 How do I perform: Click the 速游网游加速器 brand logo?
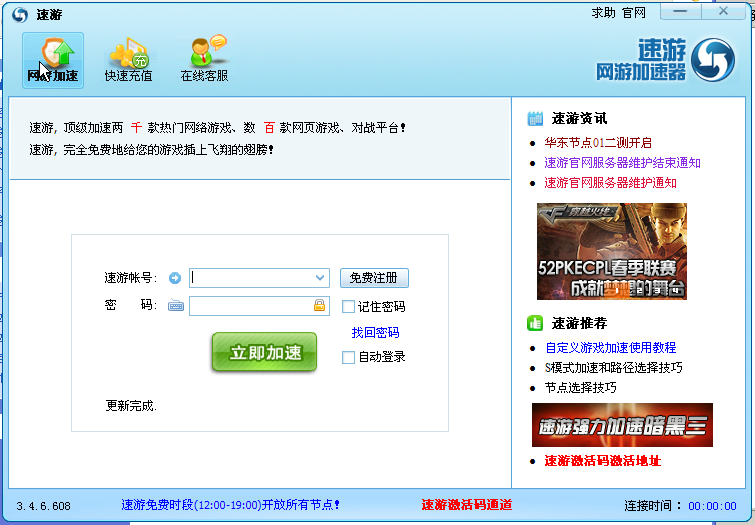point(665,60)
